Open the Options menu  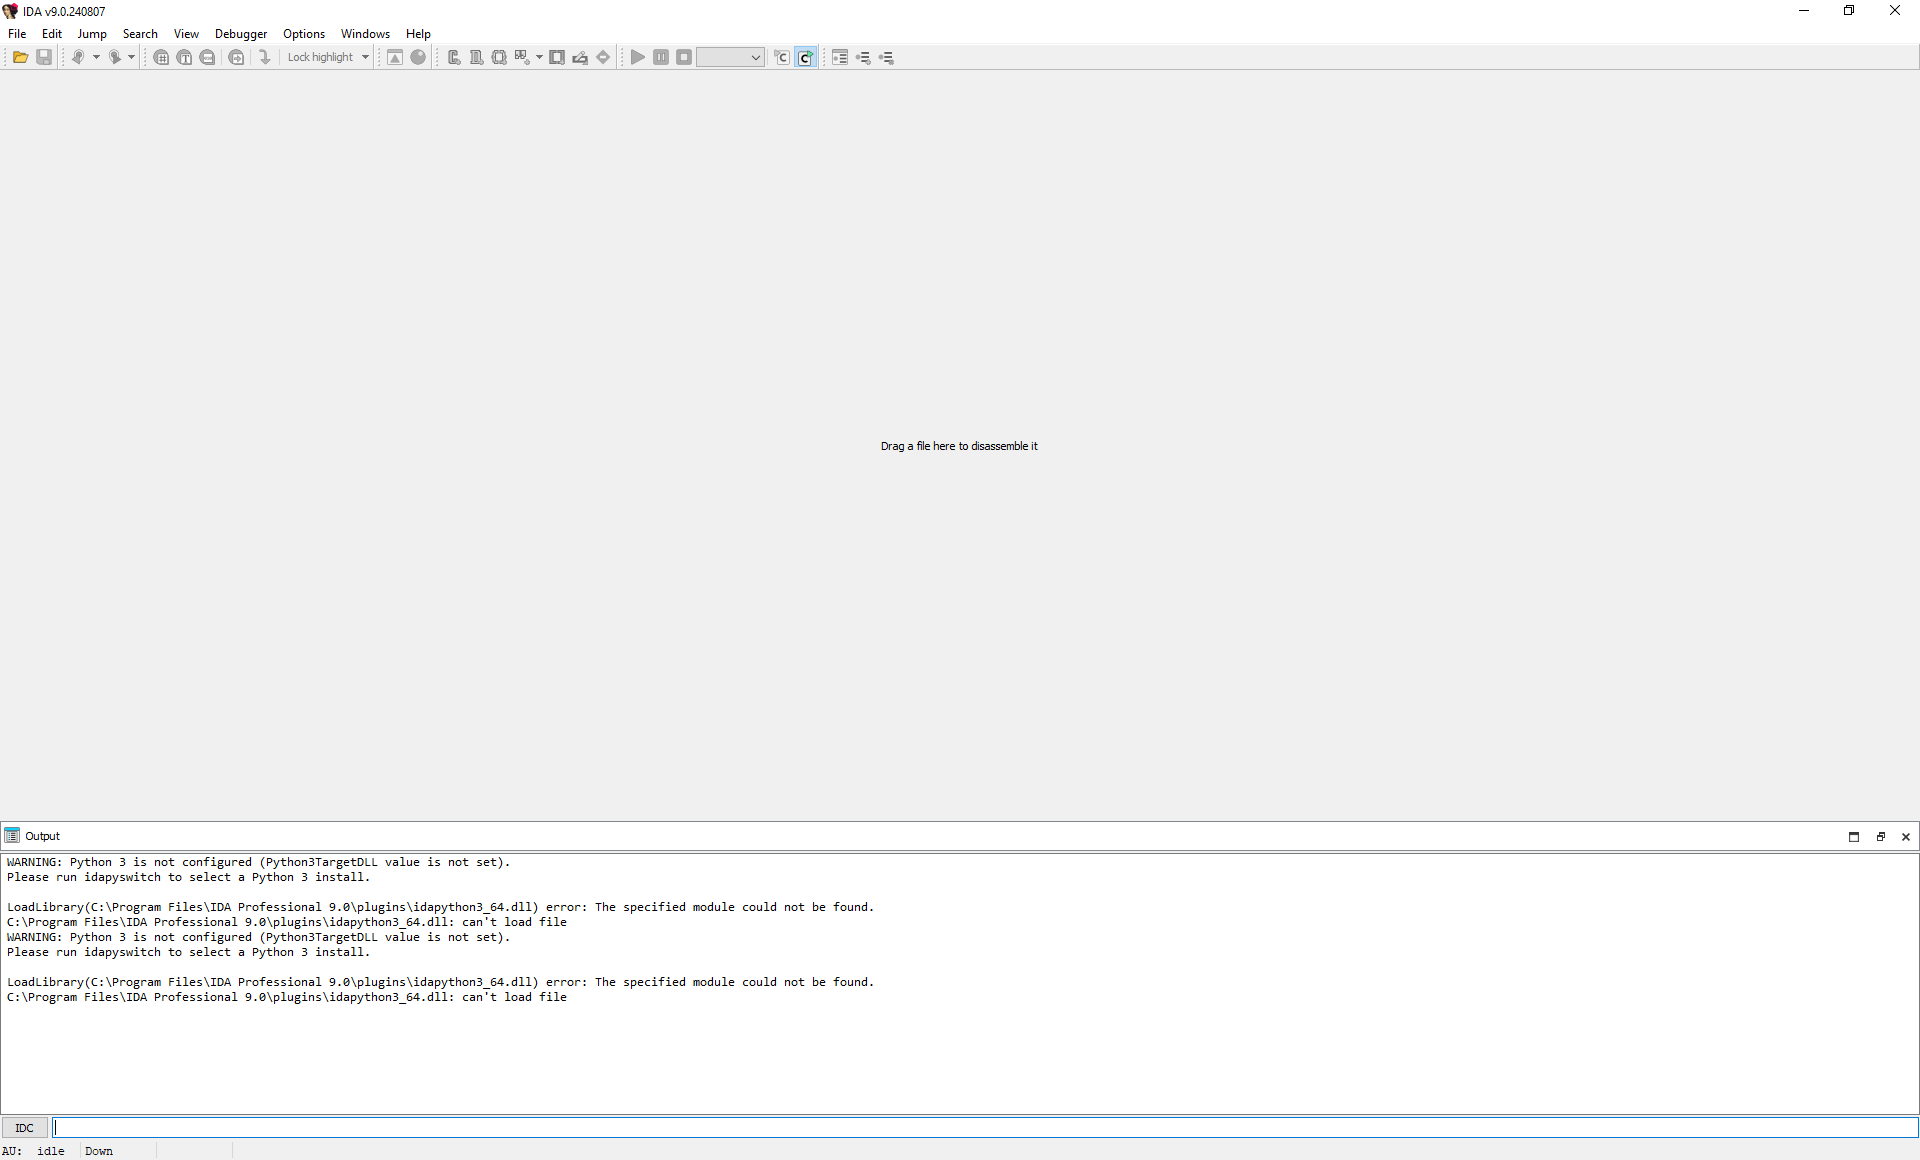304,33
